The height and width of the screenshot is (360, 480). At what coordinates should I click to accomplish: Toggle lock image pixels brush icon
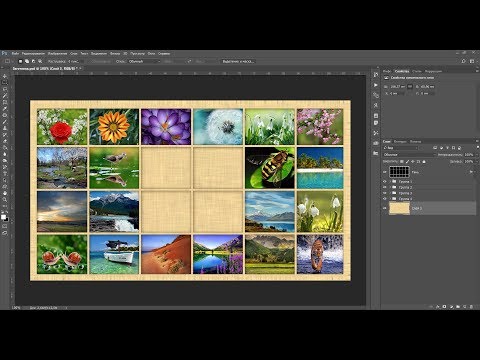pos(407,162)
